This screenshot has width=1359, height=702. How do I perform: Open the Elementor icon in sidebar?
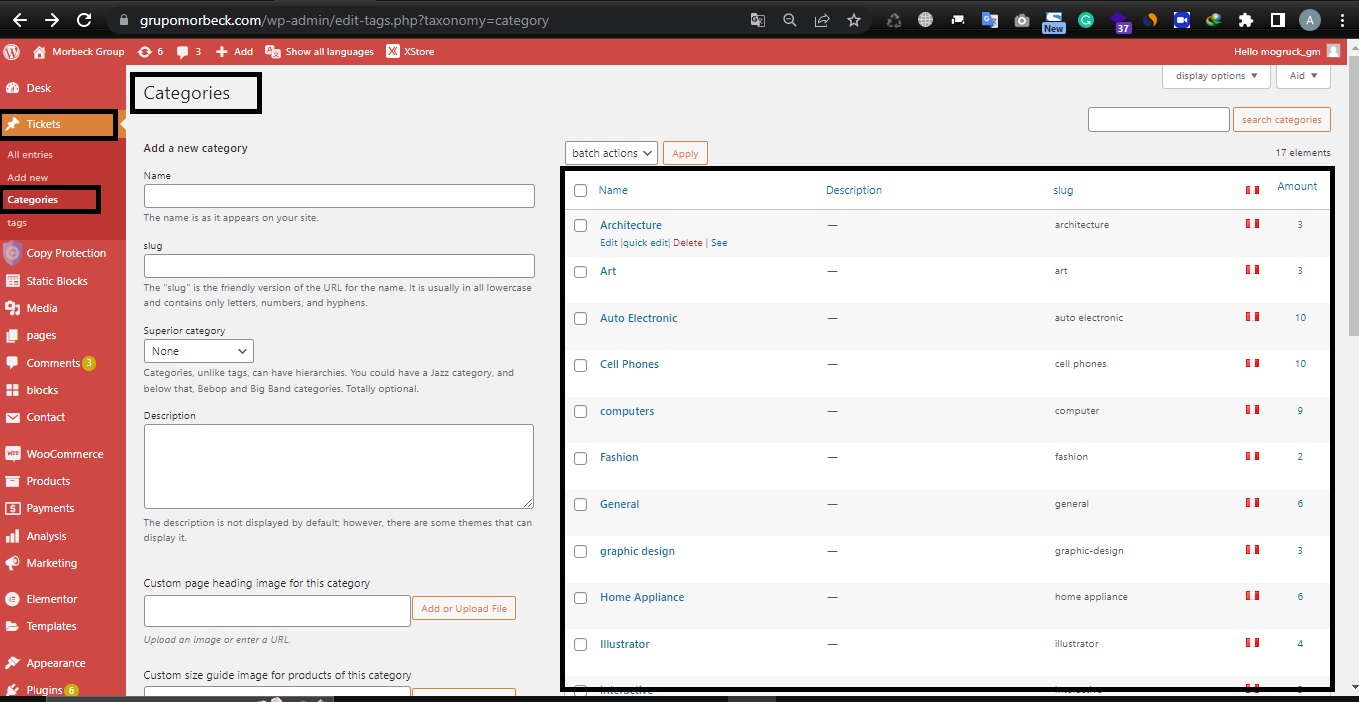(x=13, y=599)
